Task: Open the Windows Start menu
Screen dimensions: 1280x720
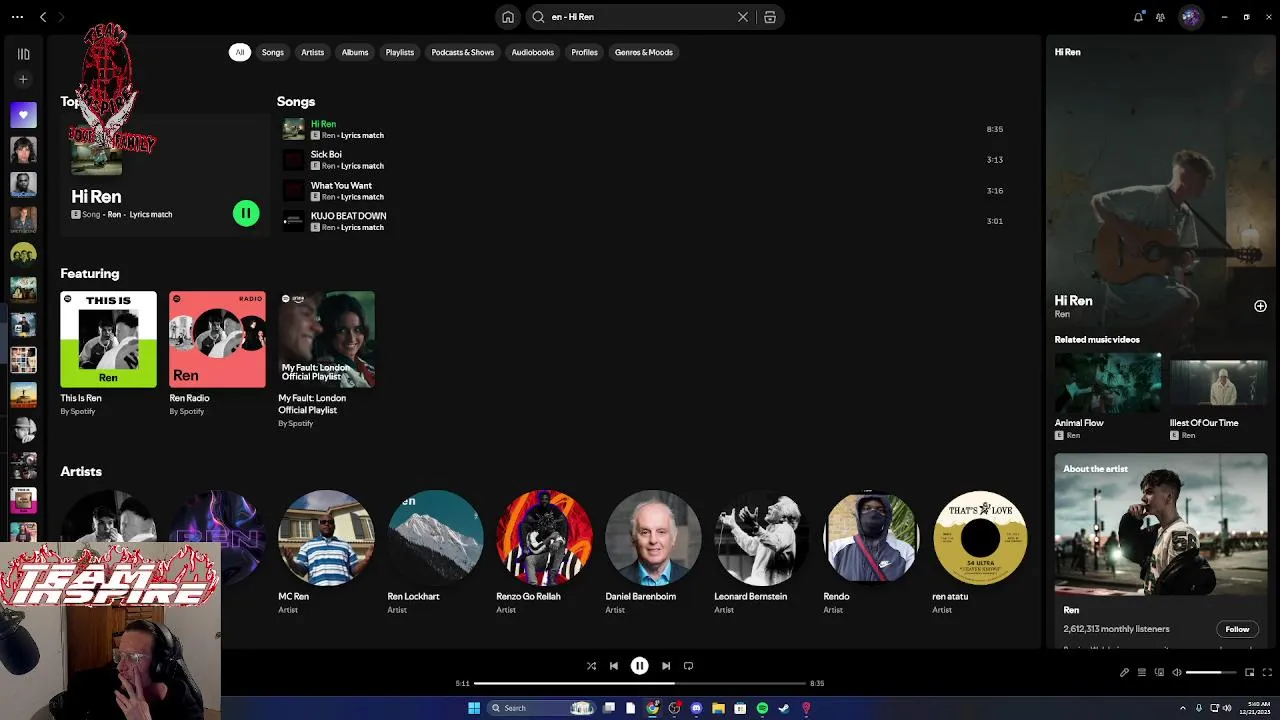Action: tap(474, 708)
